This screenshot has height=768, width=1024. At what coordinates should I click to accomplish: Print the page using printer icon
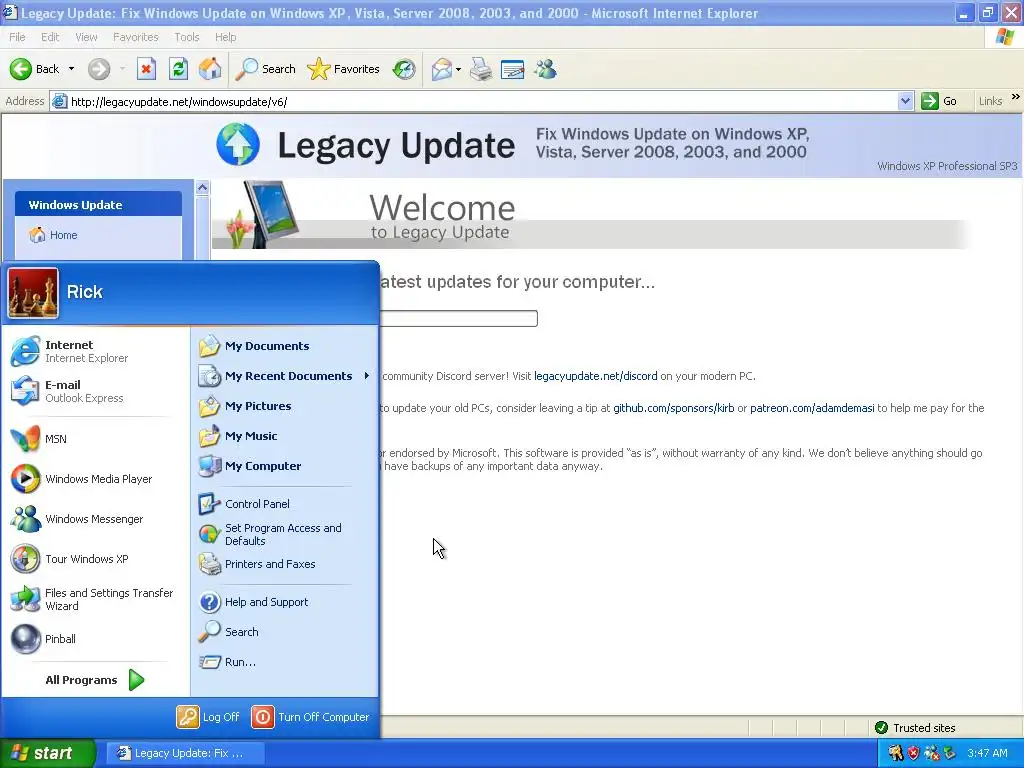481,69
